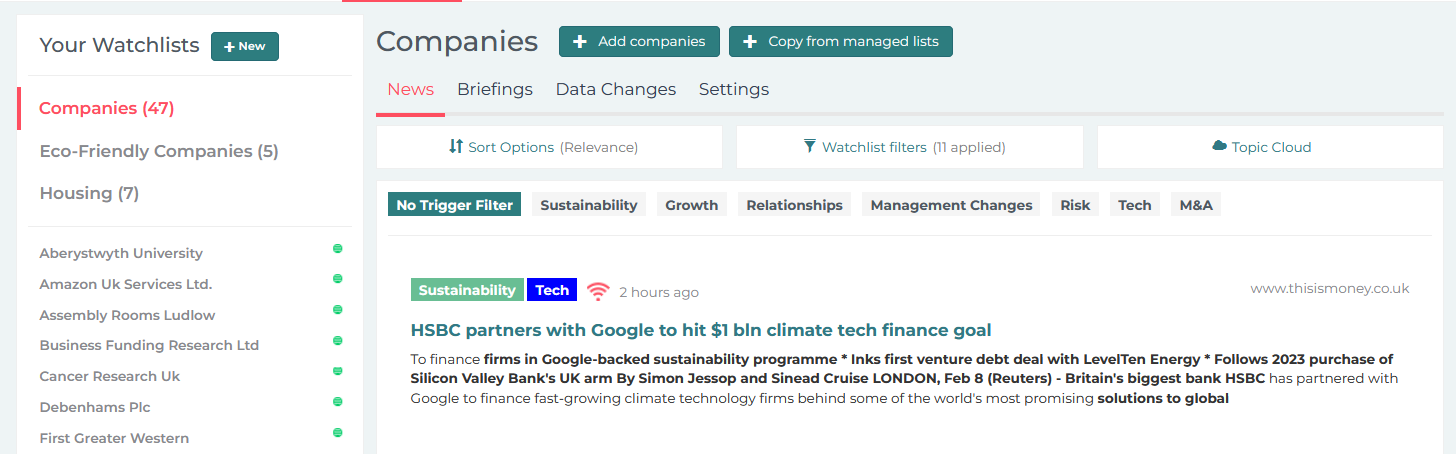Toggle the M&A trigger filter
1456x454 pixels.
pos(1196,205)
